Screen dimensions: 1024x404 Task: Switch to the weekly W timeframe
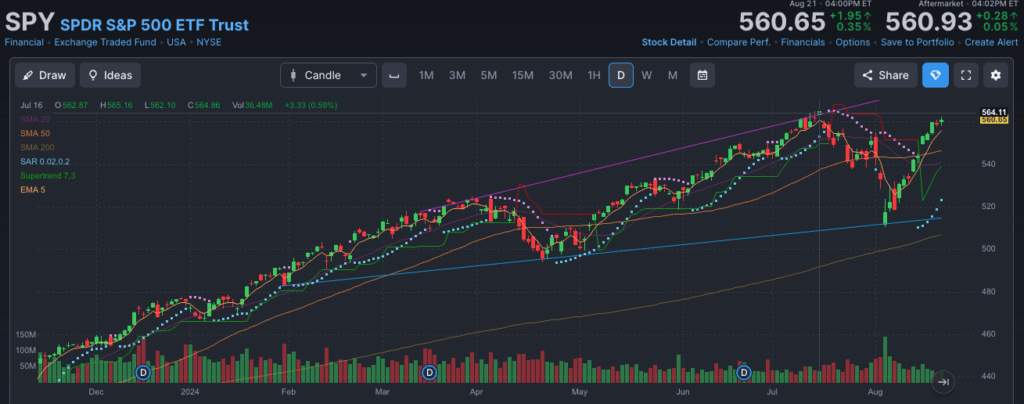click(x=647, y=75)
